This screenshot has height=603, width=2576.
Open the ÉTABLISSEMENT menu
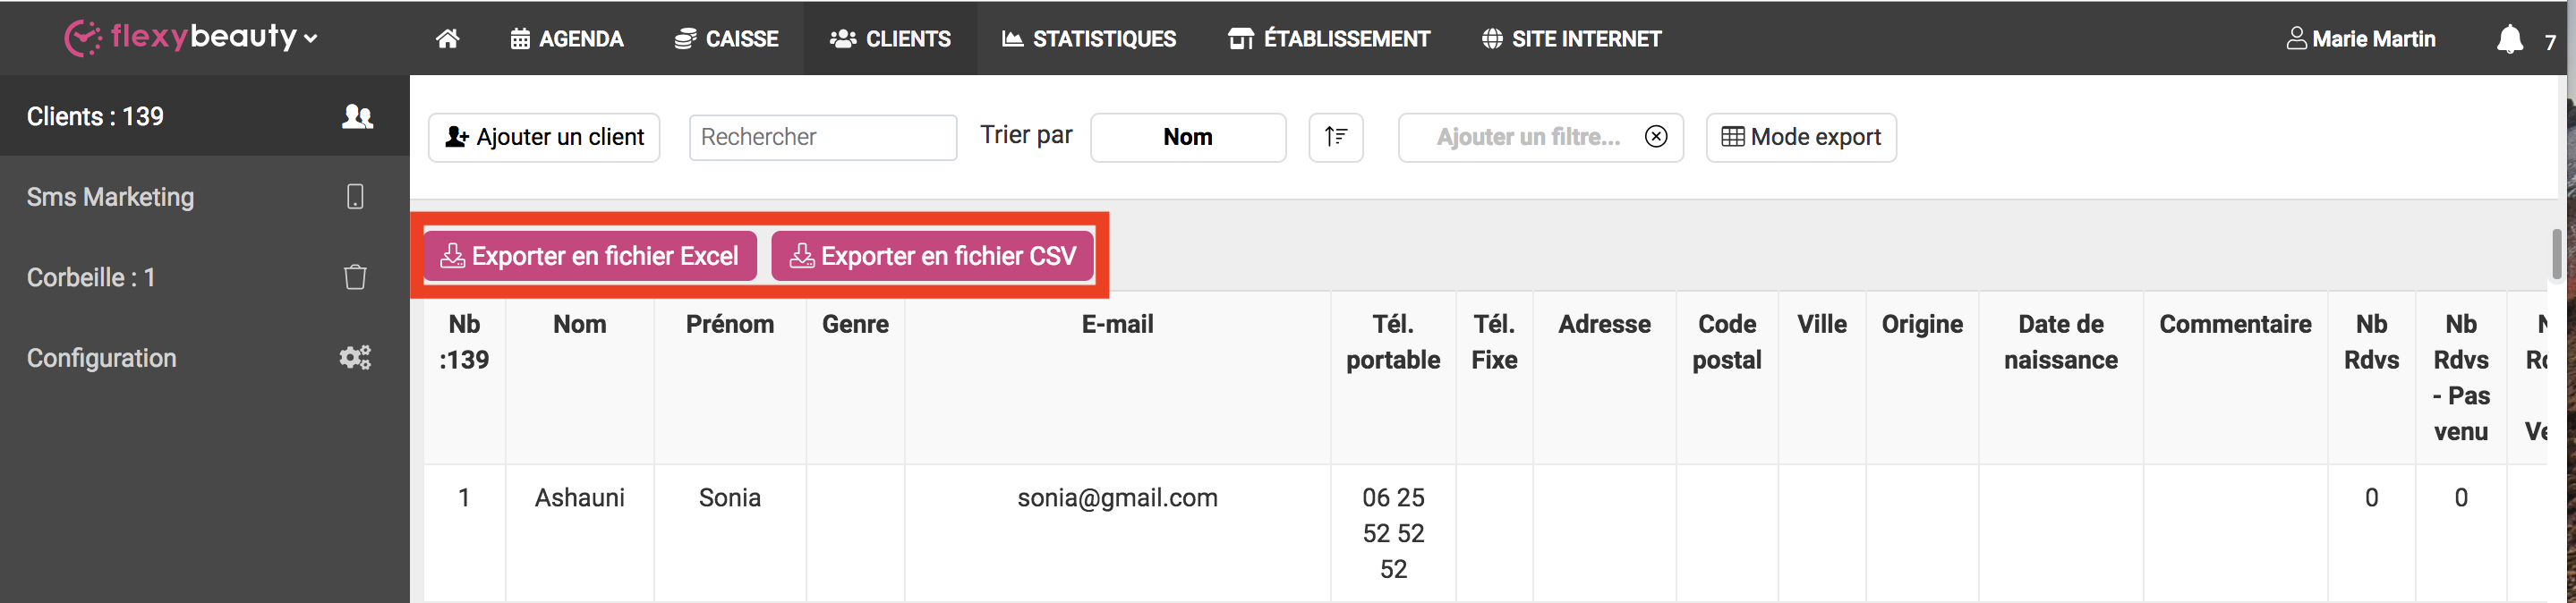coord(1329,39)
